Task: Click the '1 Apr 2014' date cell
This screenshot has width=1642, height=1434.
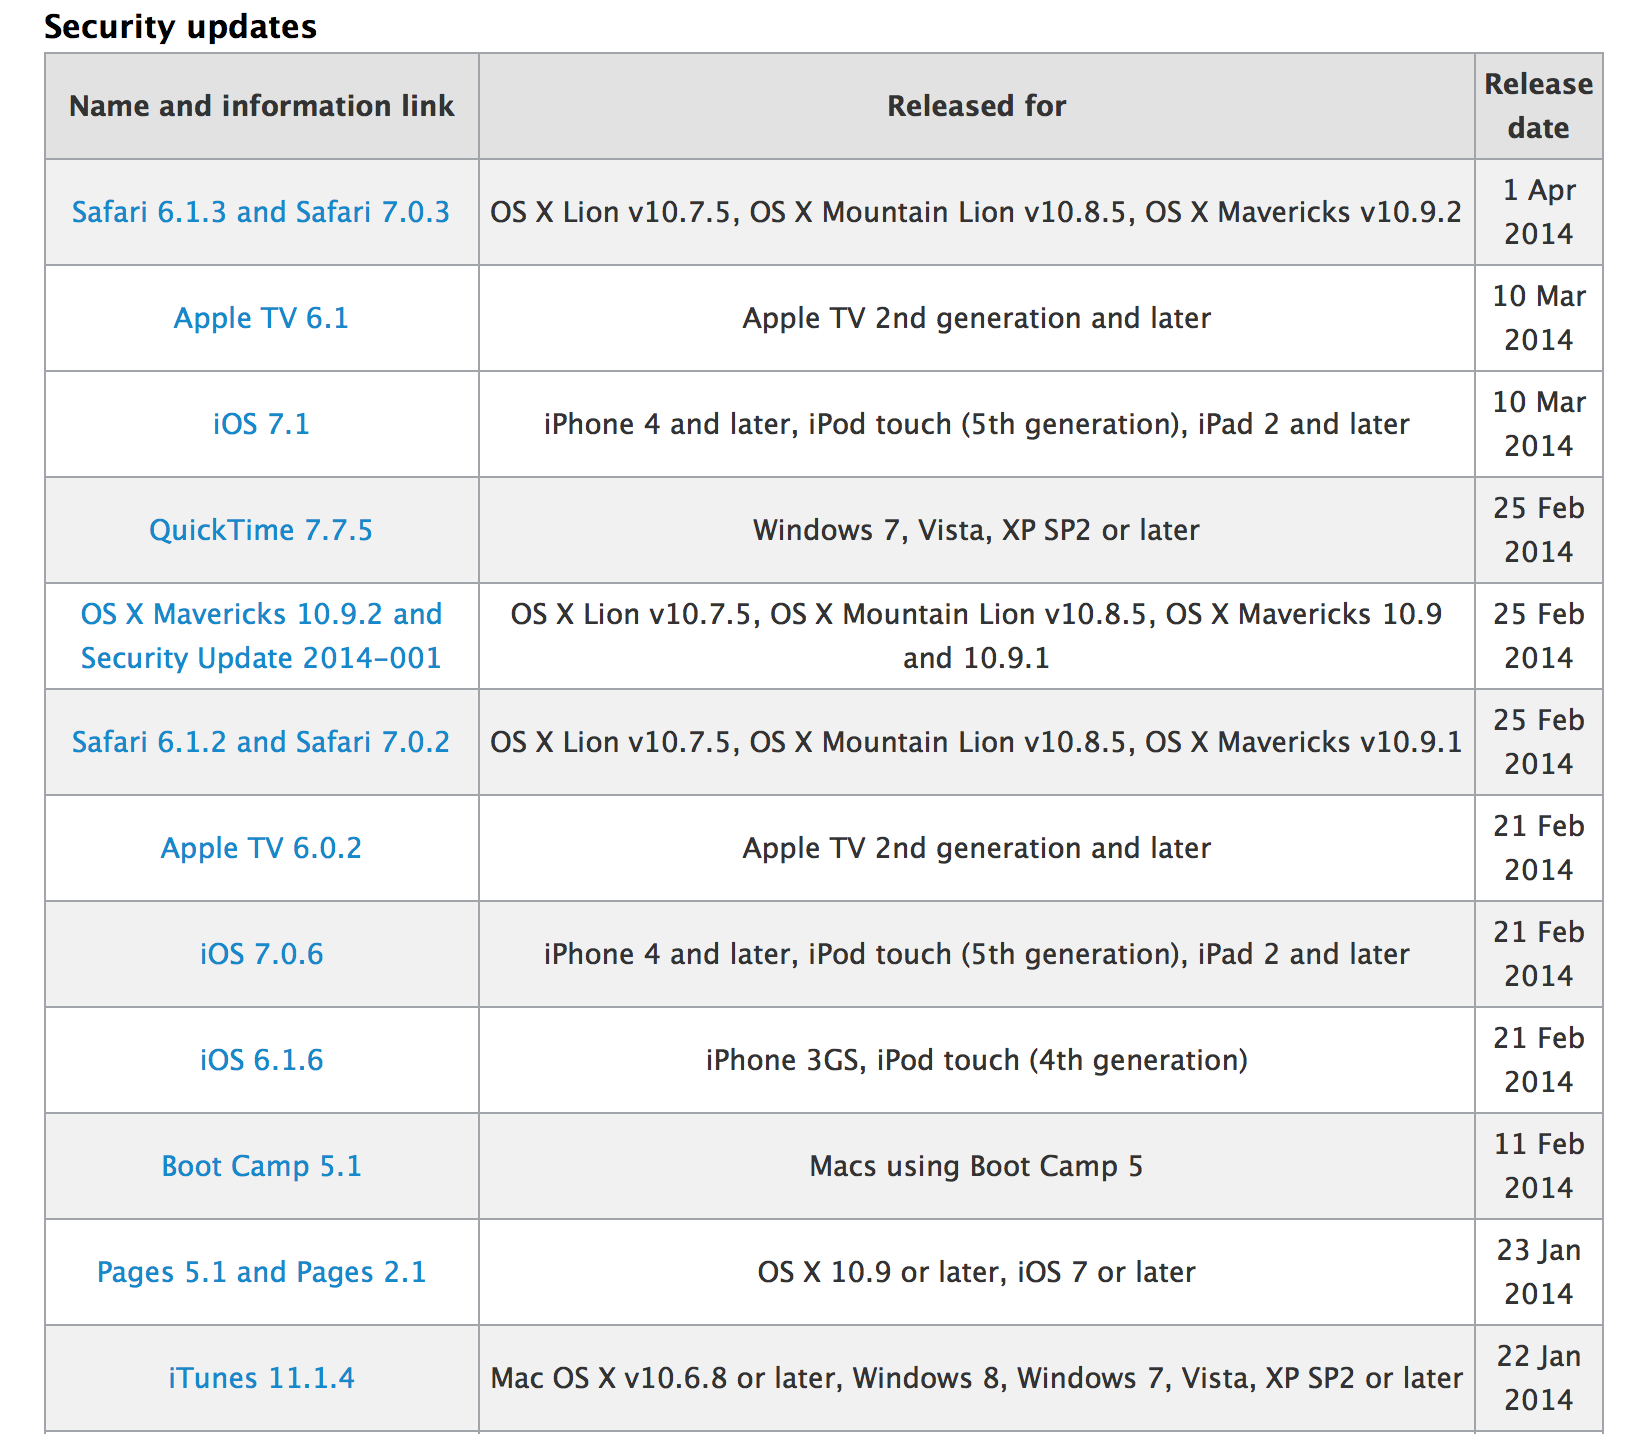Action: 1538,212
